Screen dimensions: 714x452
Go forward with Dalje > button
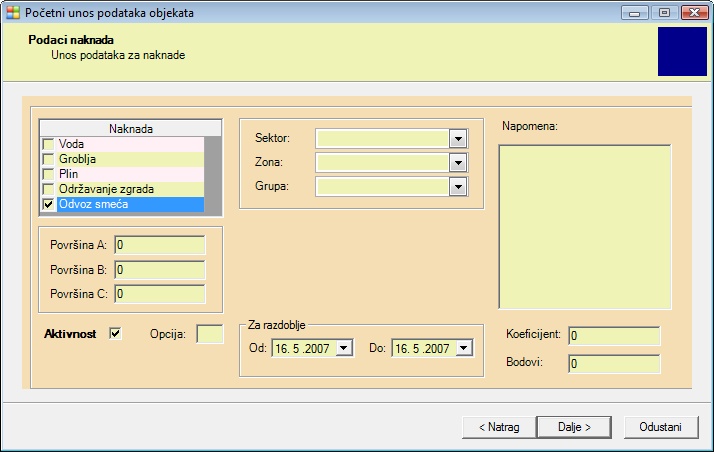pos(574,427)
